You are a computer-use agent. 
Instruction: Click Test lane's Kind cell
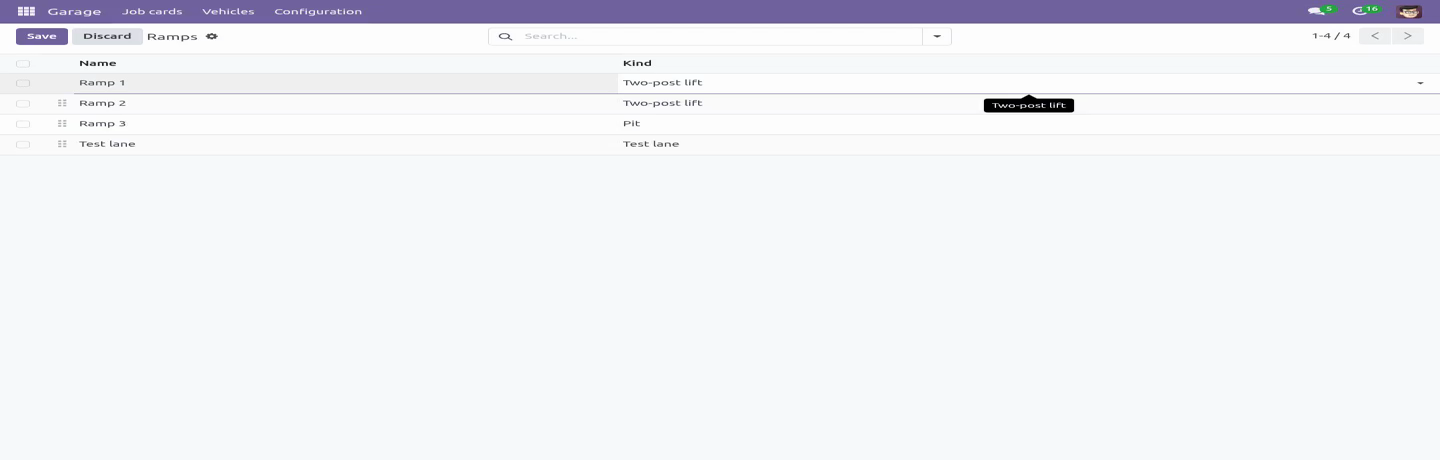(1028, 144)
